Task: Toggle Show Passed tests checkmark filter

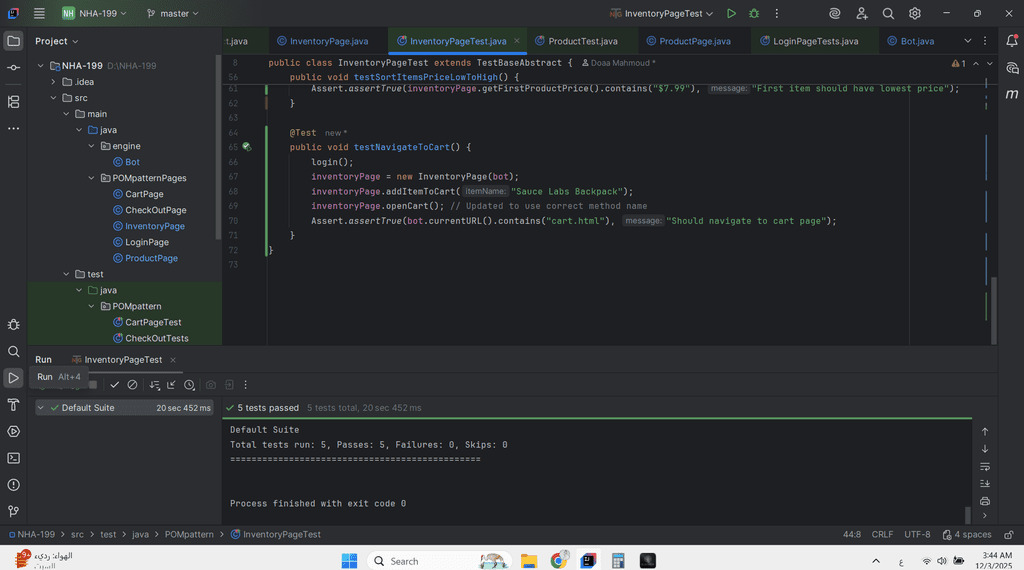Action: pyautogui.click(x=115, y=385)
